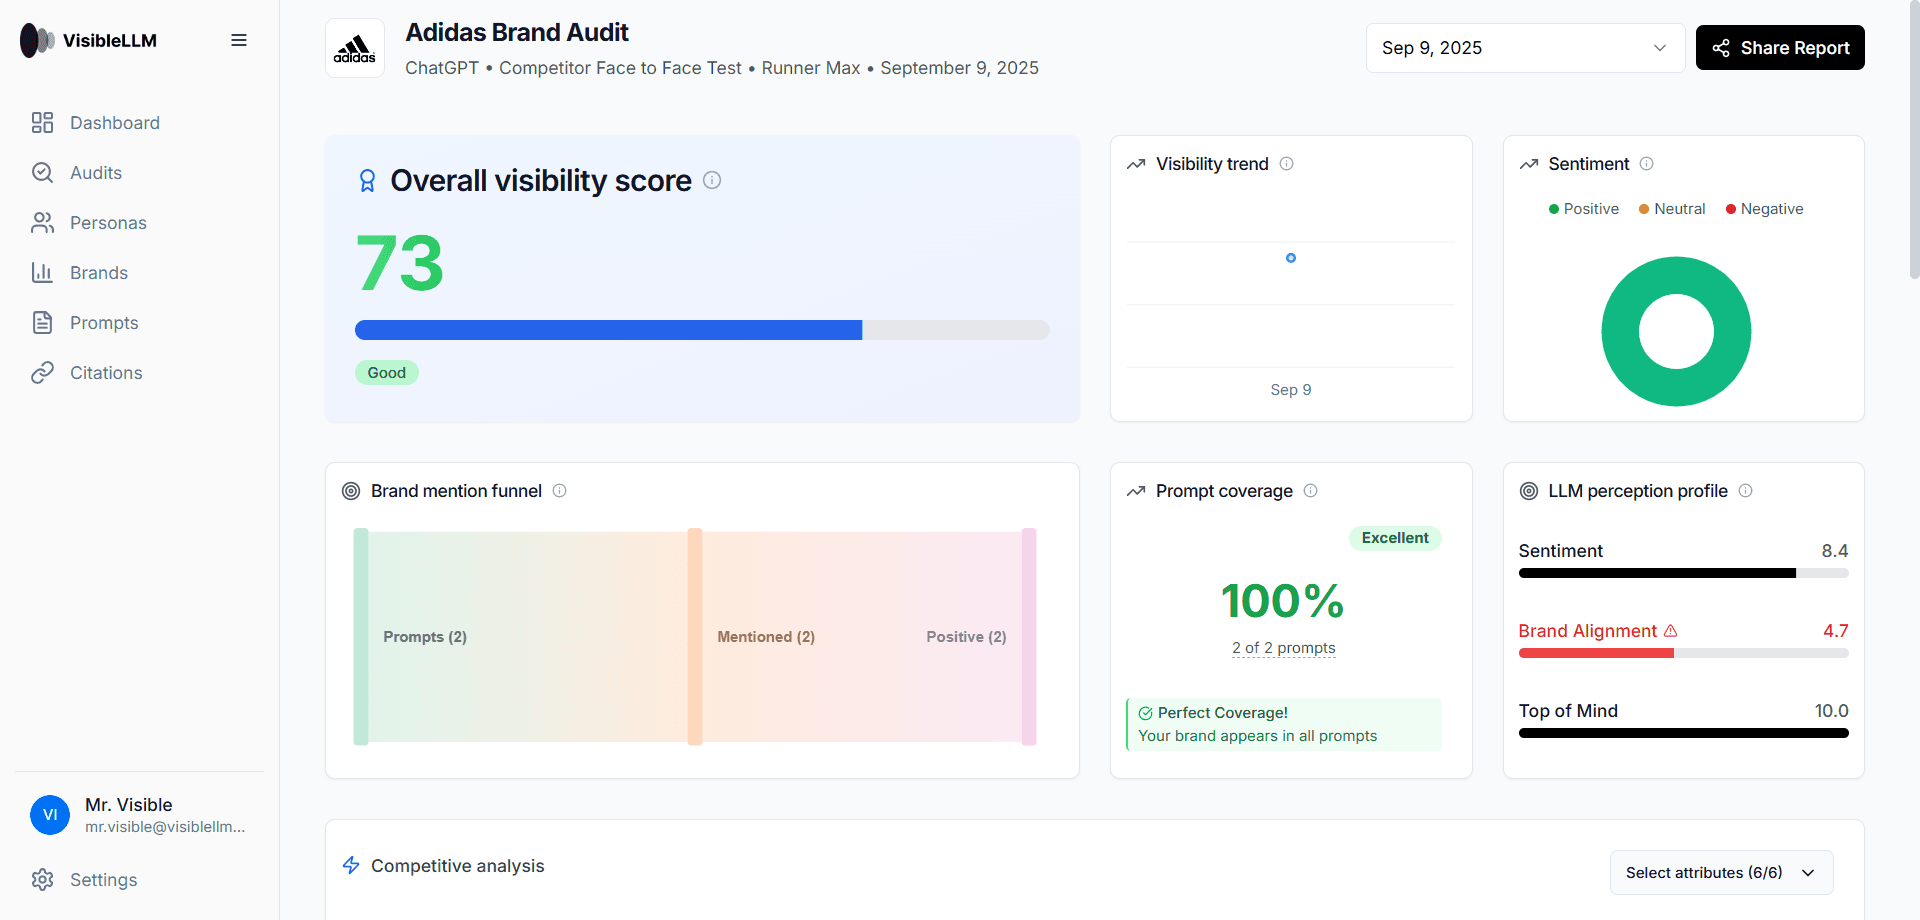Screen dimensions: 1920x920
Task: Click the Brand Alignment warning triangle icon
Action: click(1671, 631)
